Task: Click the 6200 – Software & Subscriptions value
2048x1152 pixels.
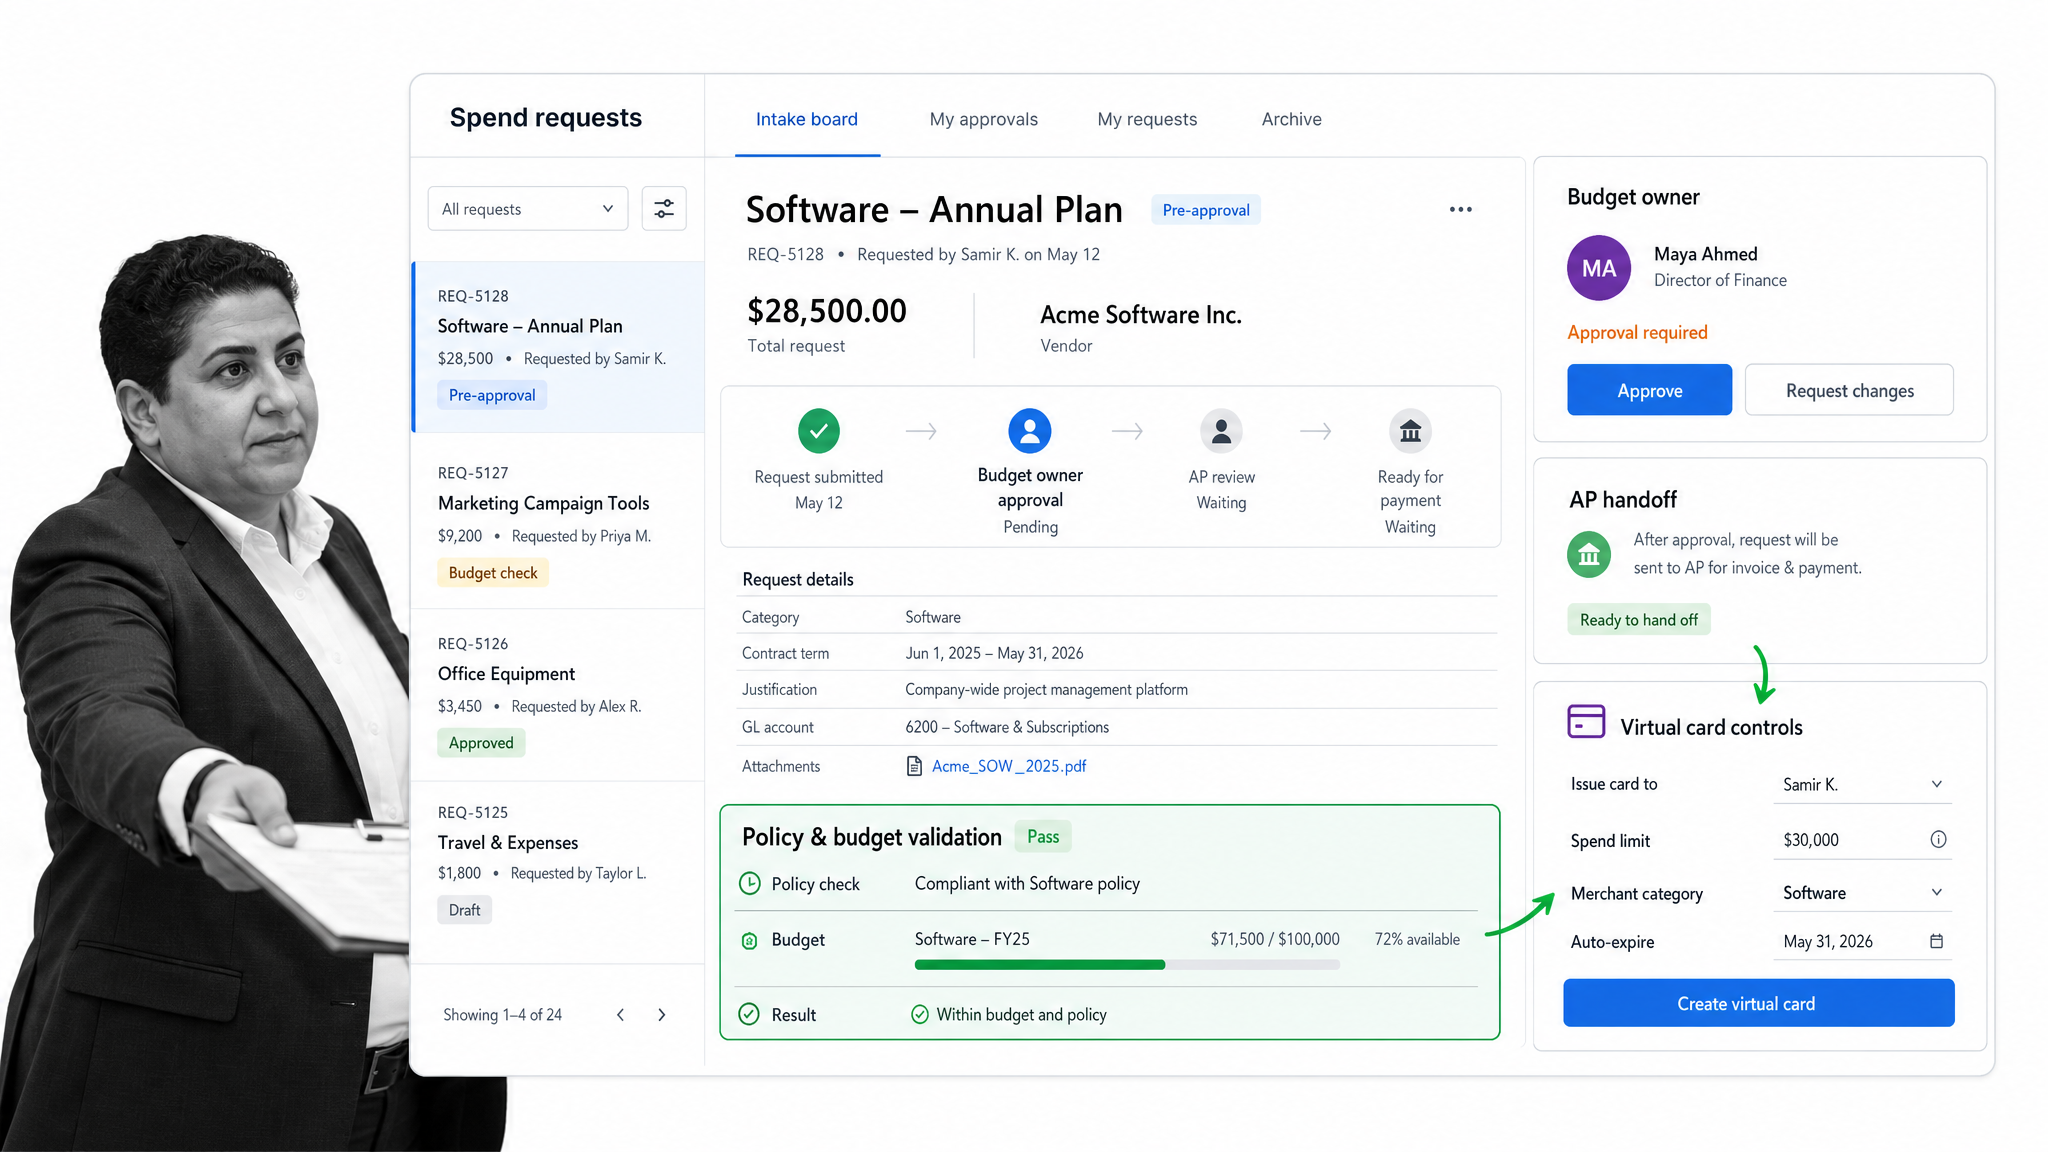Action: tap(1007, 727)
